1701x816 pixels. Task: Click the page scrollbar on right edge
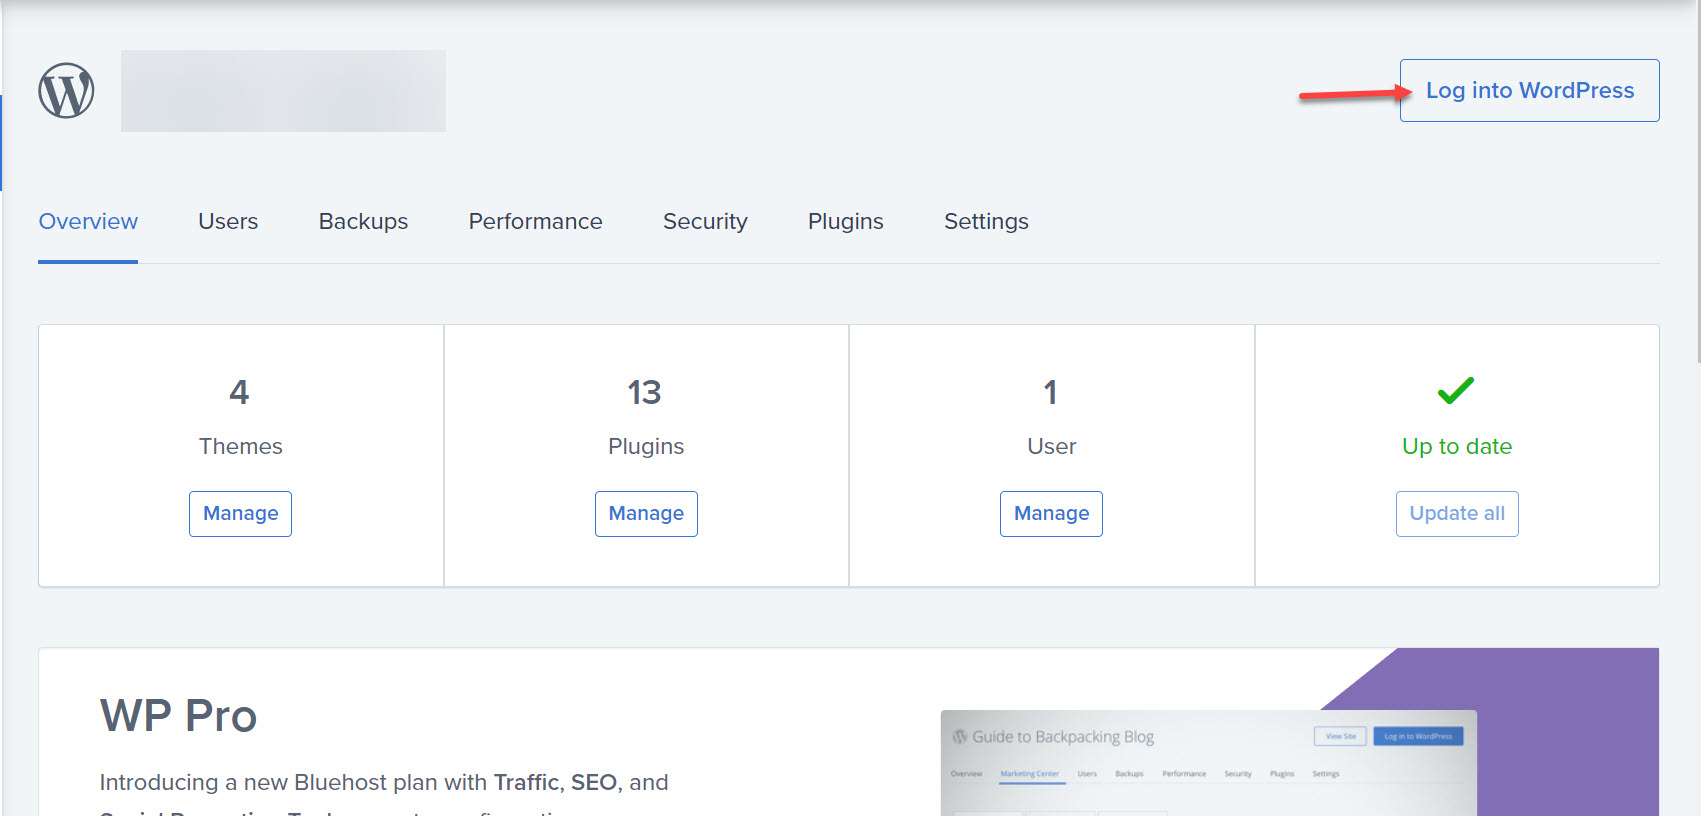click(x=1697, y=180)
